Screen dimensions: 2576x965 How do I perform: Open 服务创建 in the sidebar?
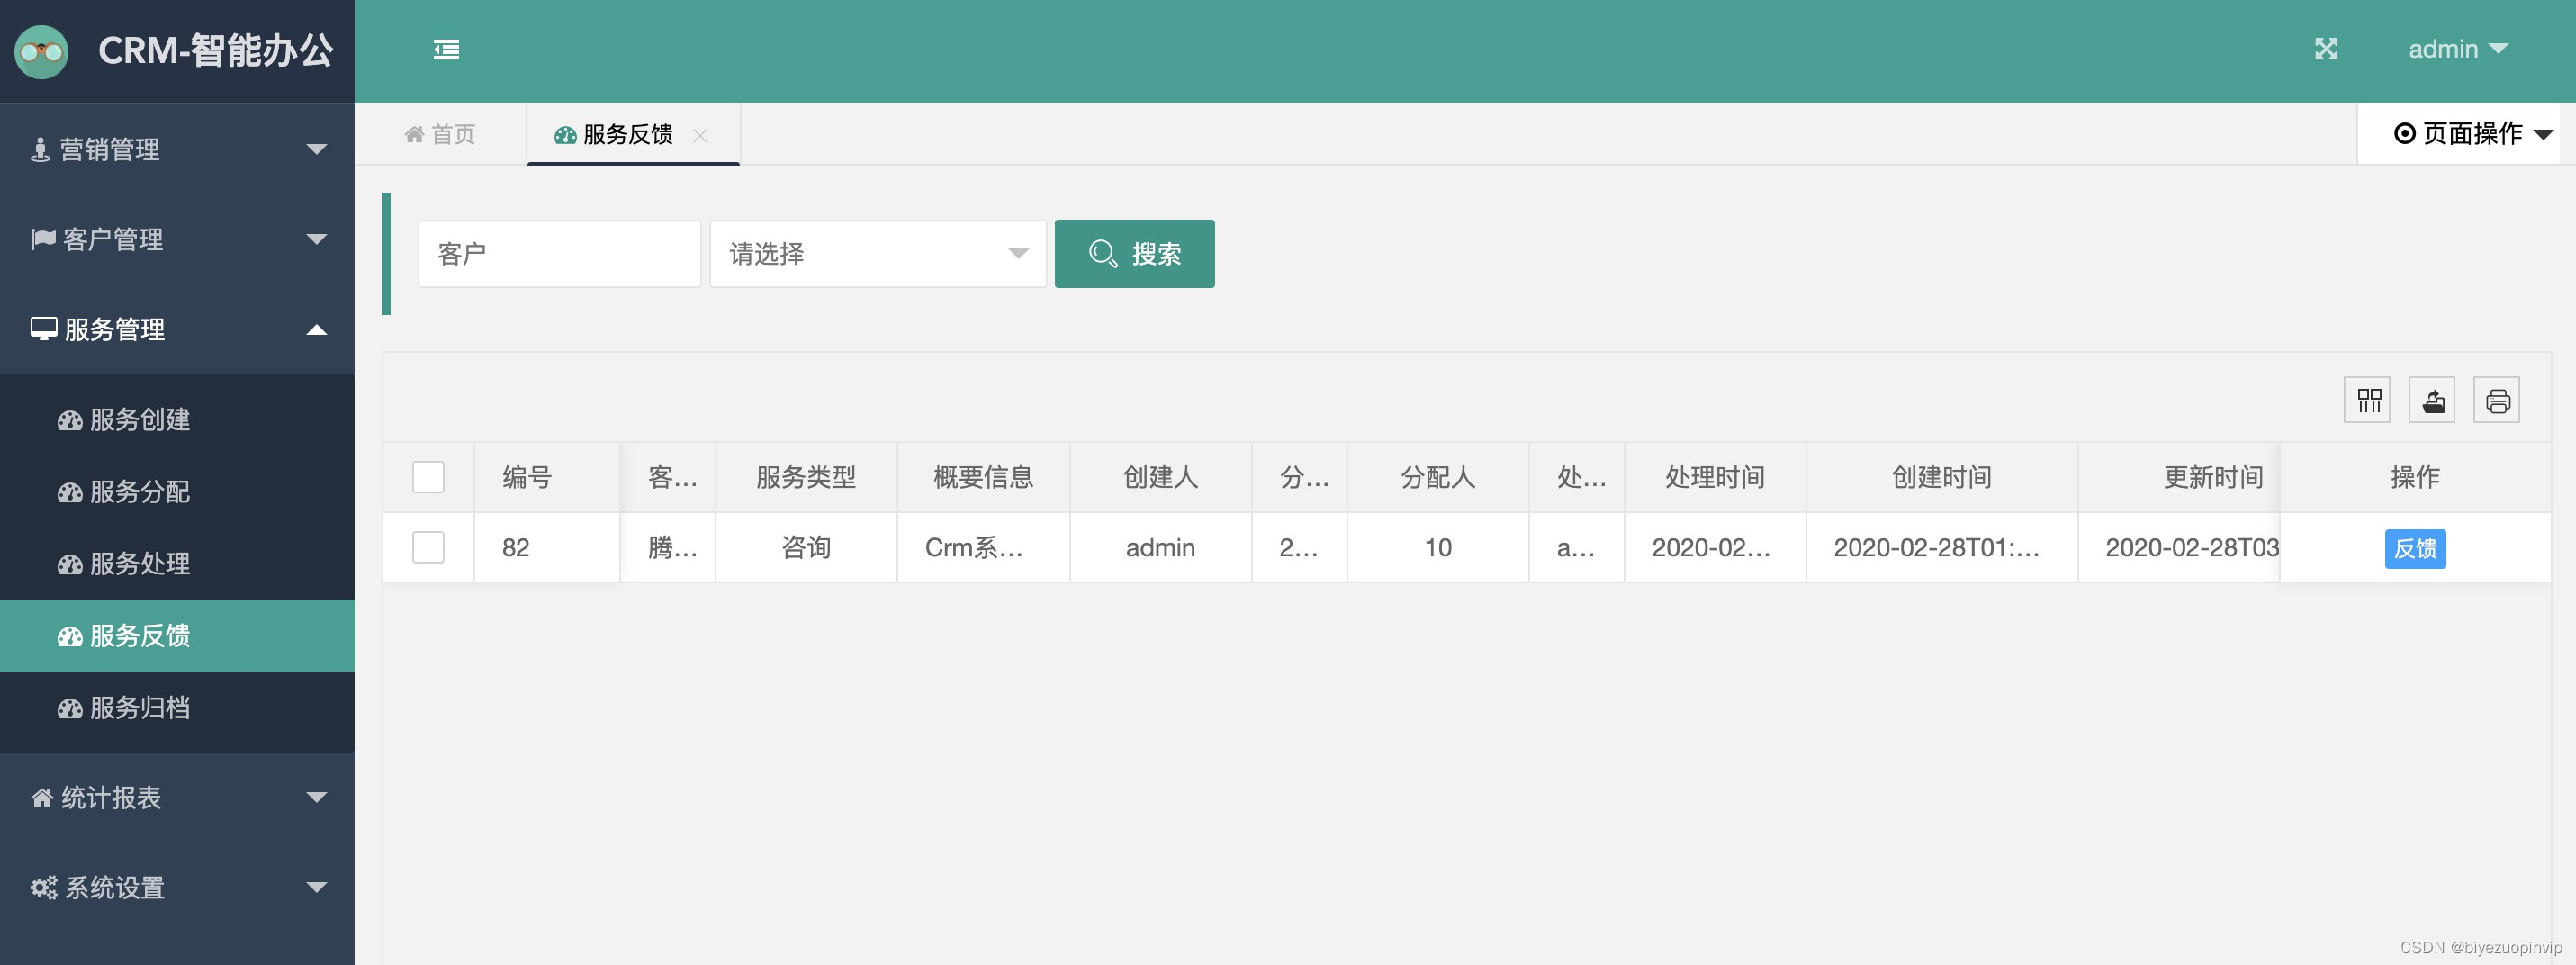tap(177, 420)
